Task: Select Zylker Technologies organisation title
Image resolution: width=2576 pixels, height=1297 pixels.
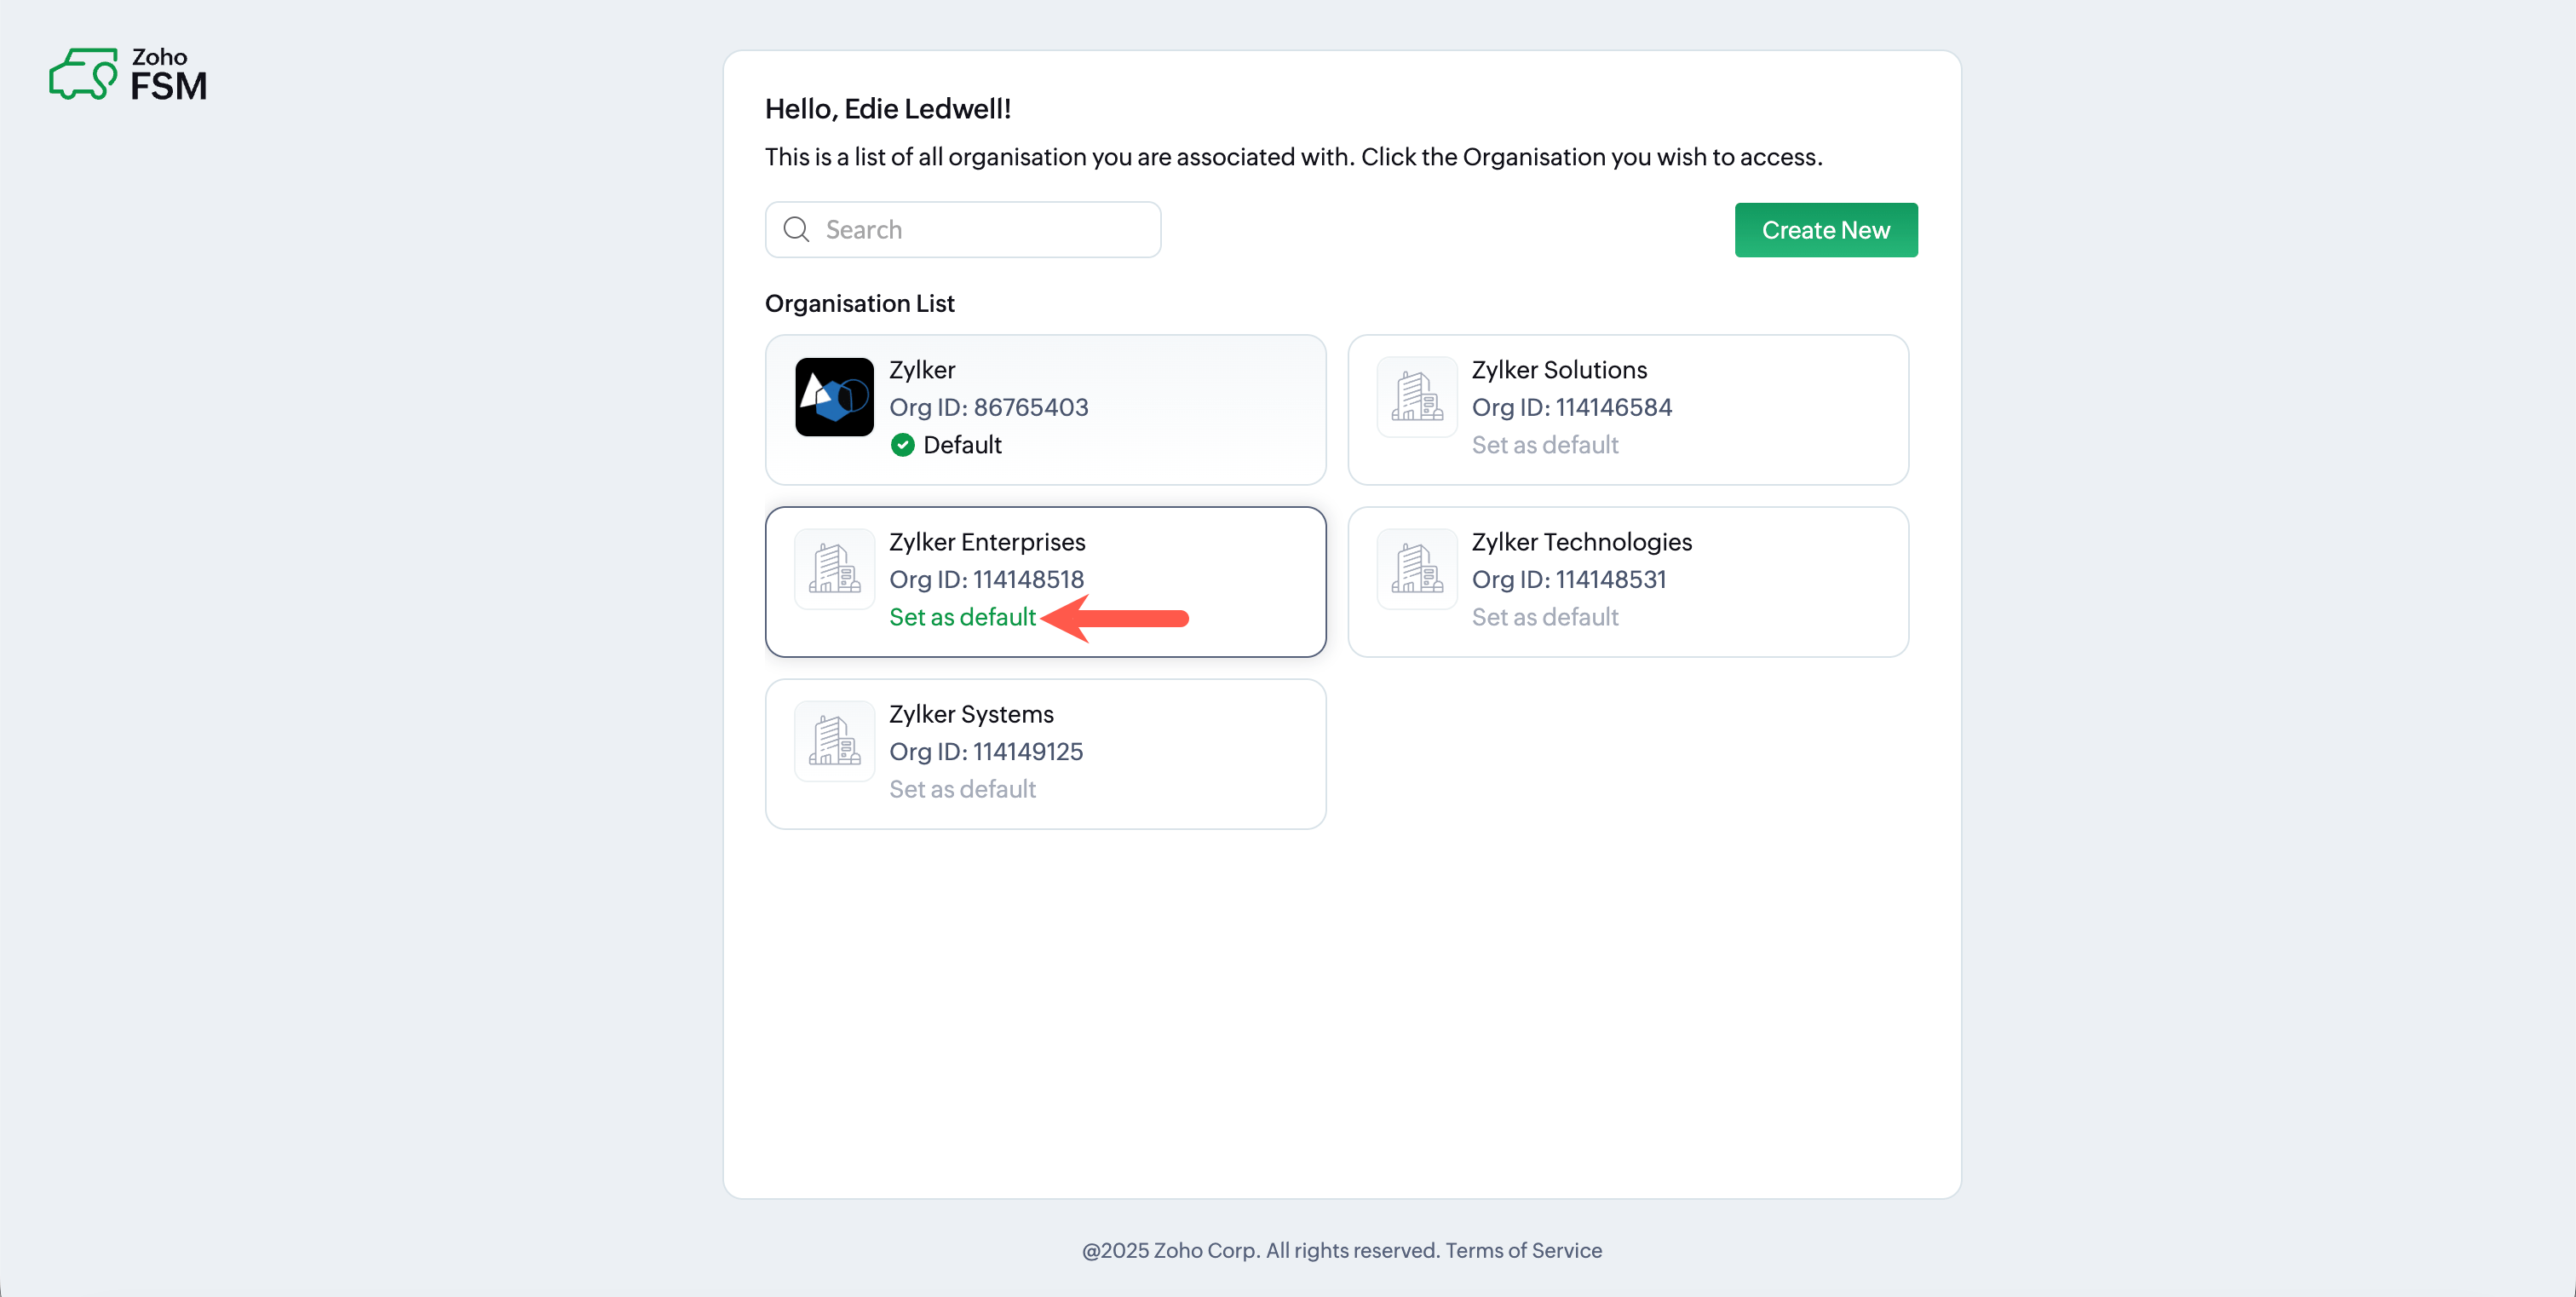Action: point(1581,542)
